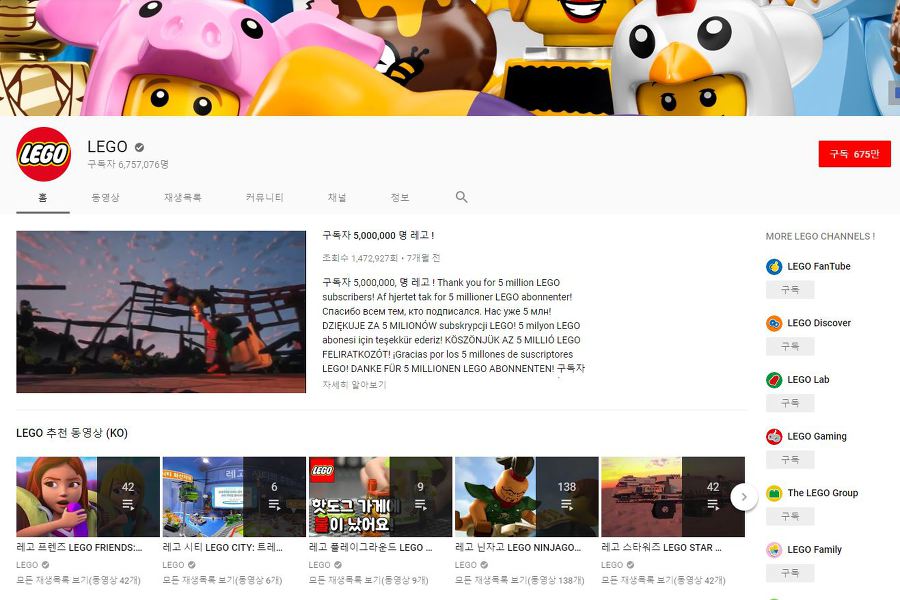Click the verified badge under the NINJAGO playlist

point(484,565)
